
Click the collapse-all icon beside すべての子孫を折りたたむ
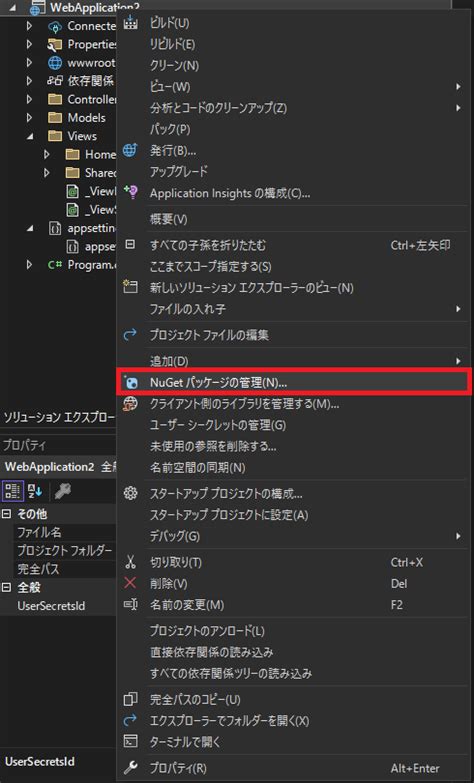(130, 245)
